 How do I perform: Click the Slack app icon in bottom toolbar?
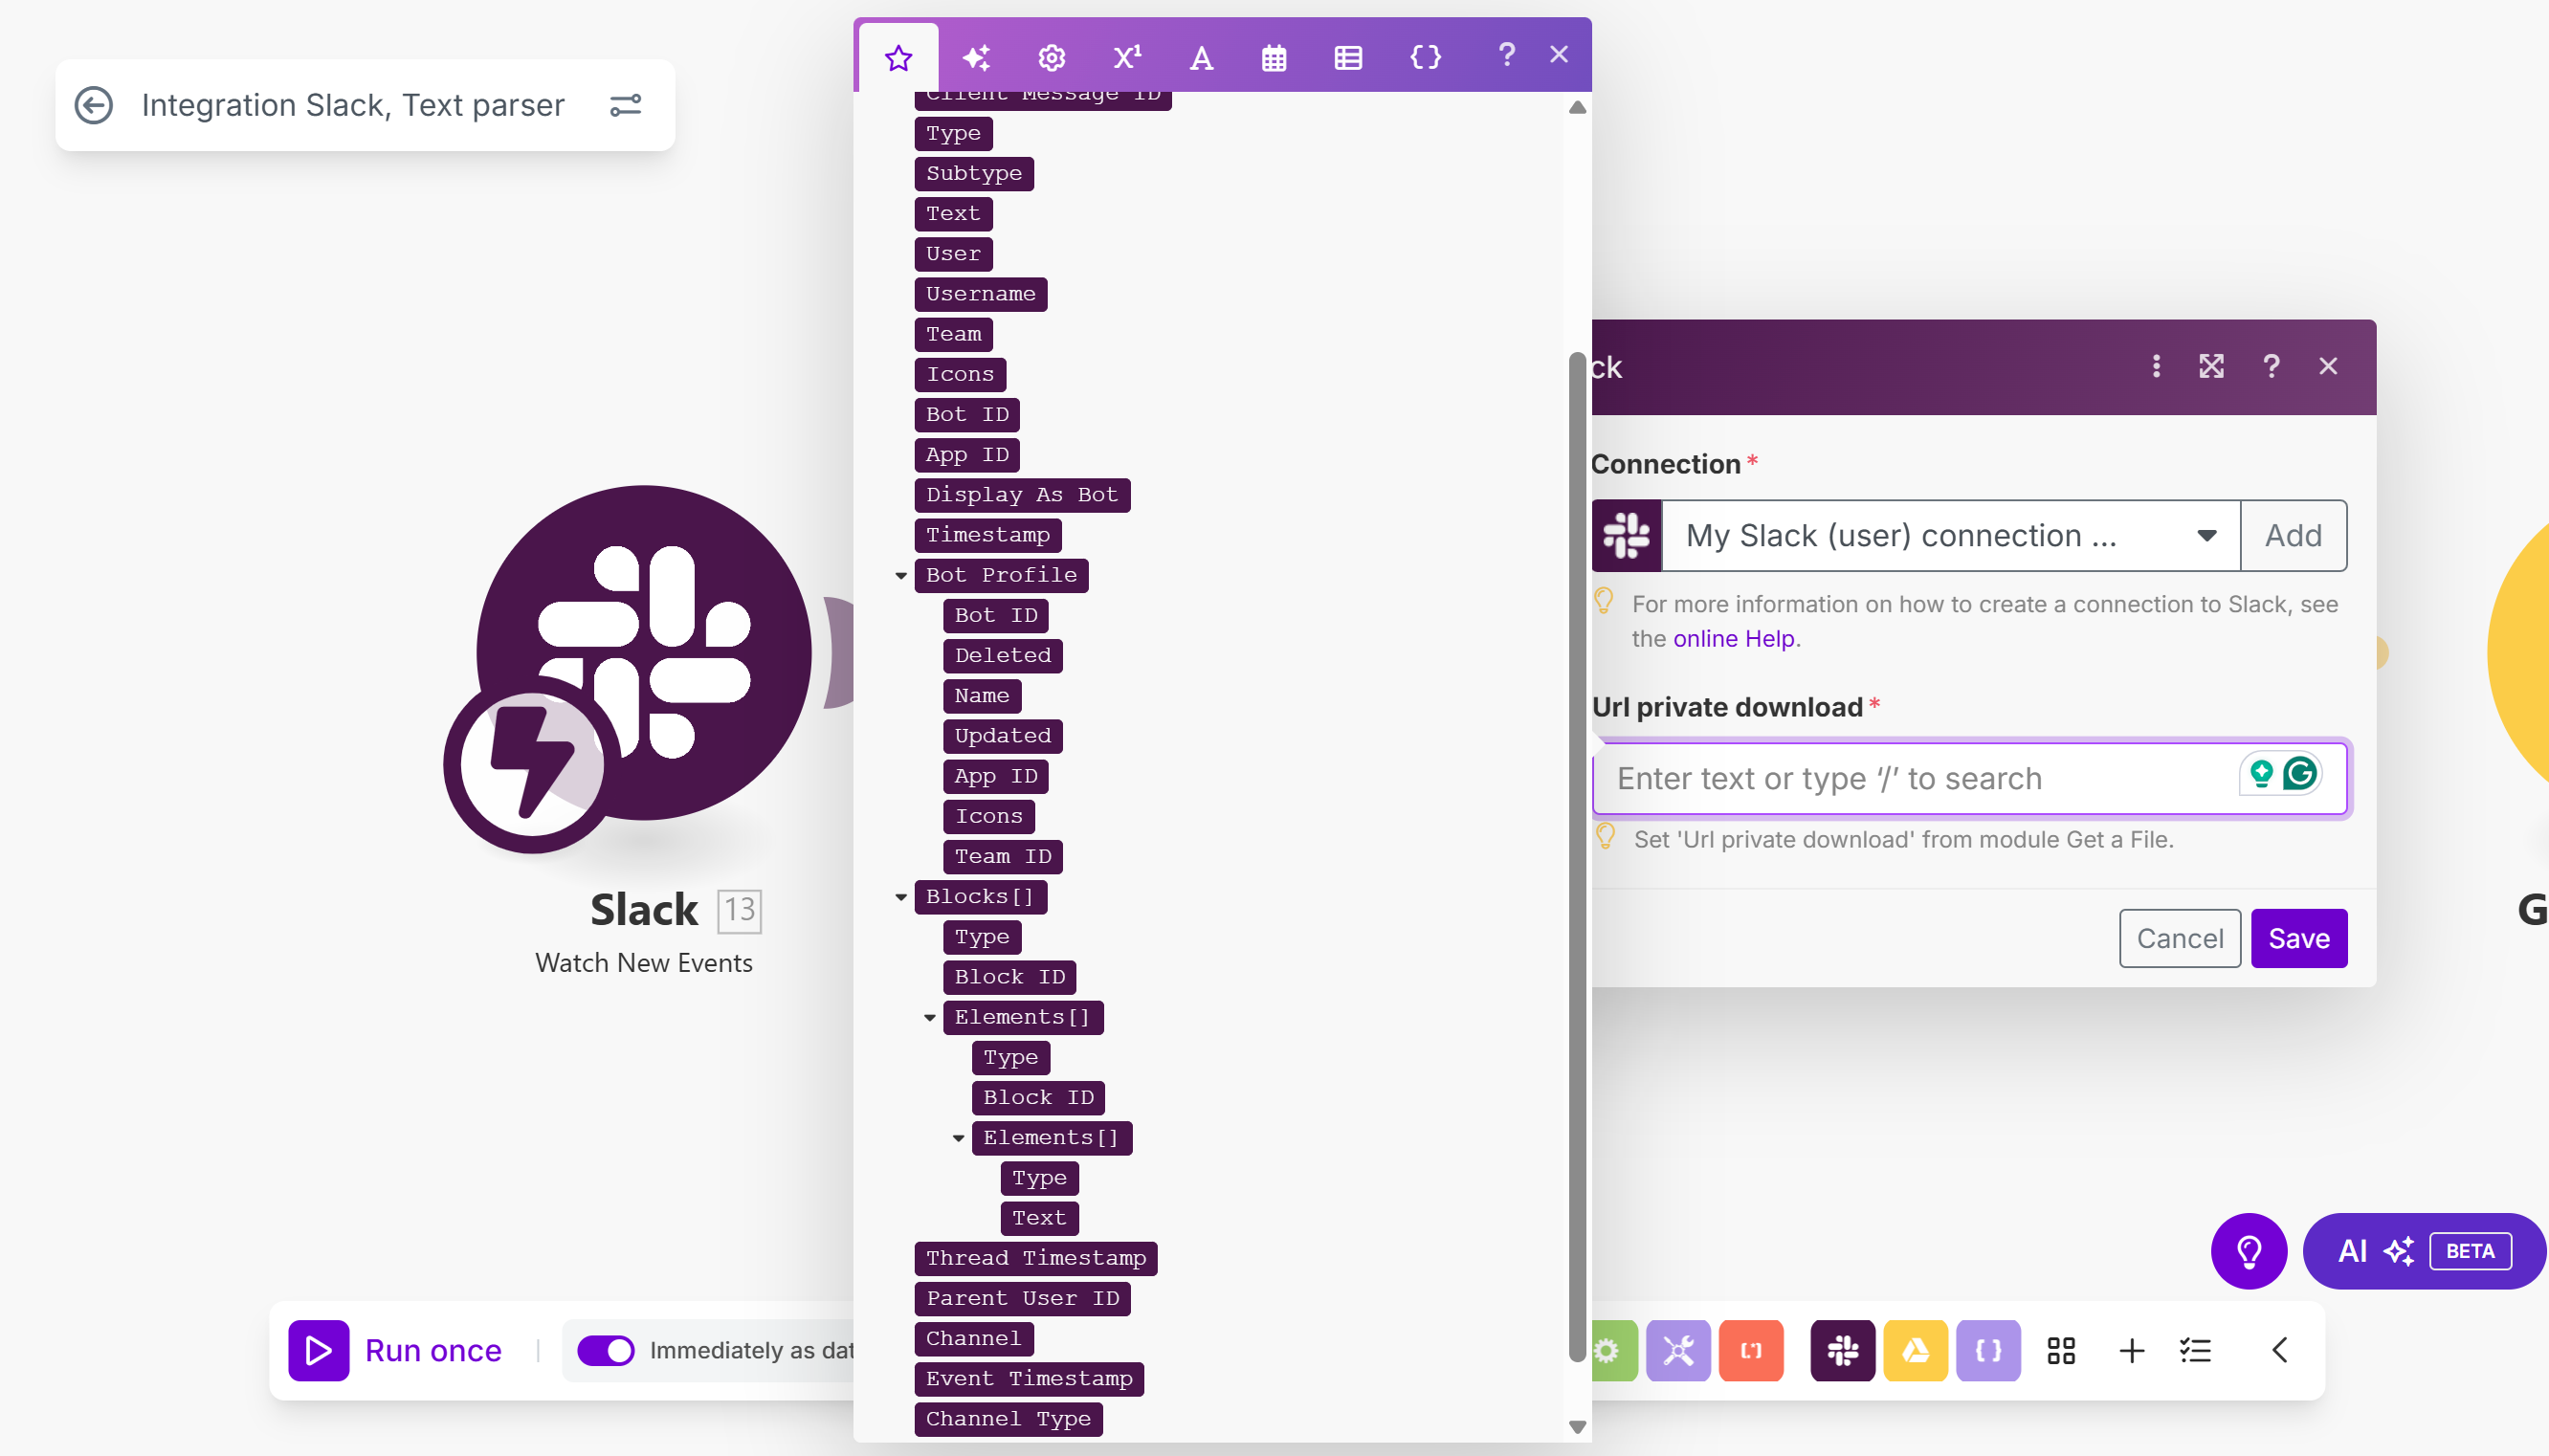click(x=1842, y=1350)
